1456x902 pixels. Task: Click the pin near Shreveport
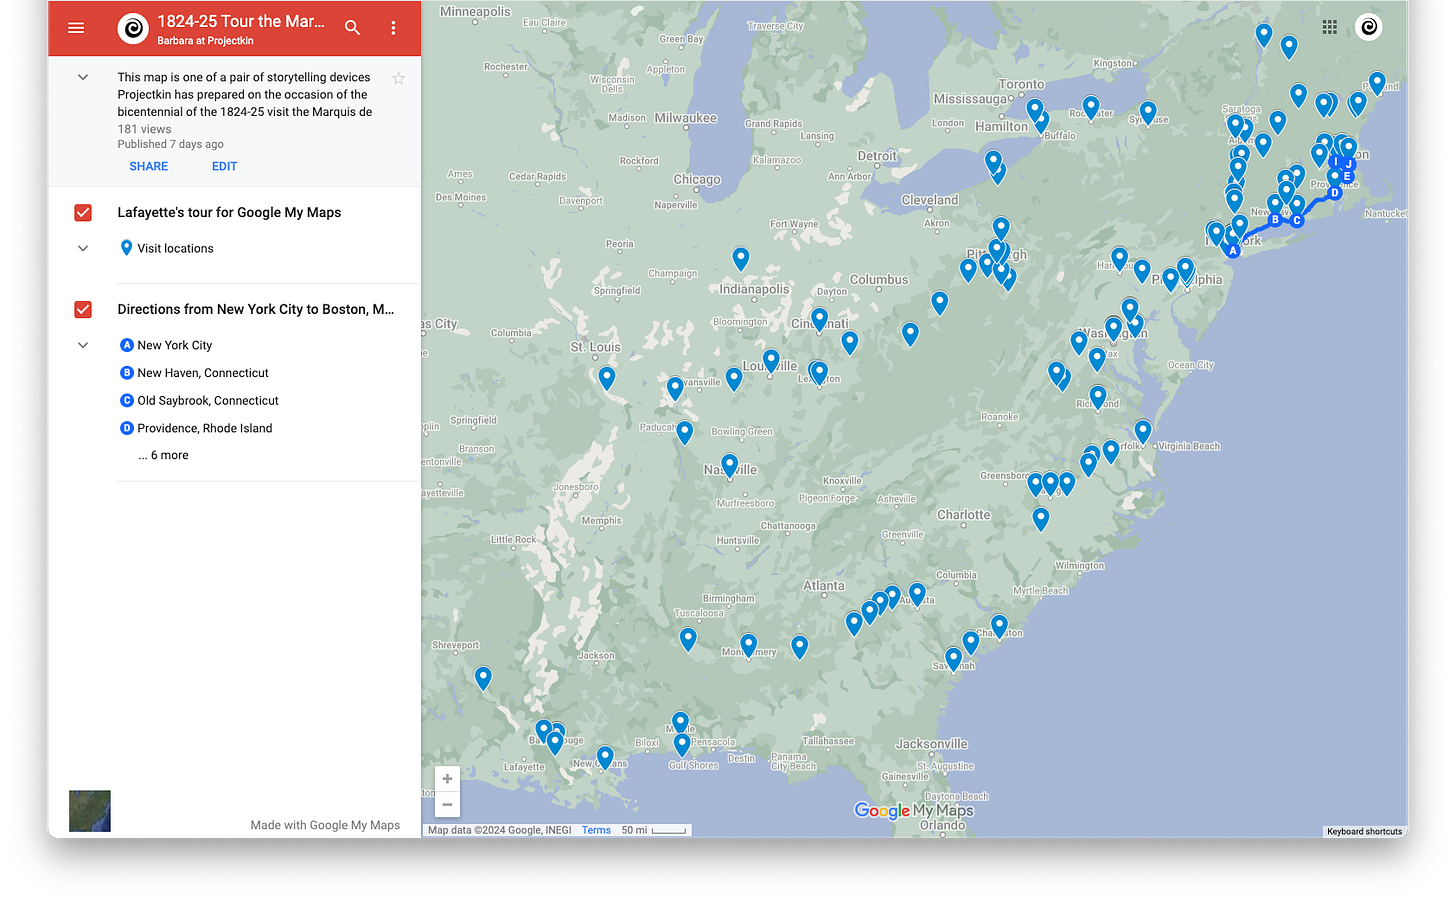tap(483, 678)
